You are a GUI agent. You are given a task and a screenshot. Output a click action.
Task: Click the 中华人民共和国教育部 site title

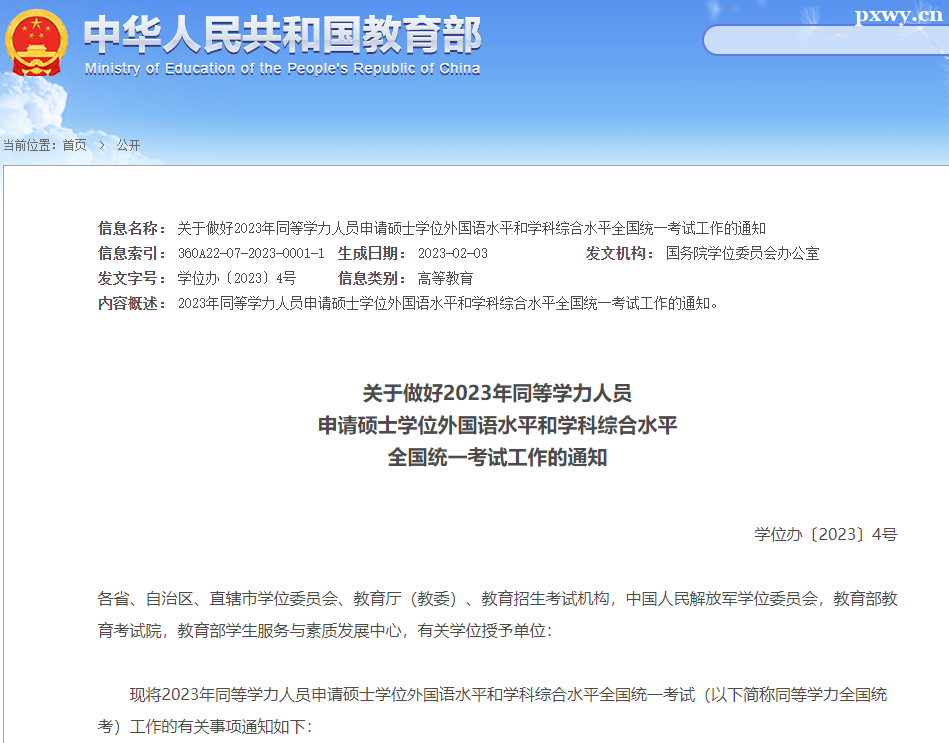pyautogui.click(x=282, y=34)
